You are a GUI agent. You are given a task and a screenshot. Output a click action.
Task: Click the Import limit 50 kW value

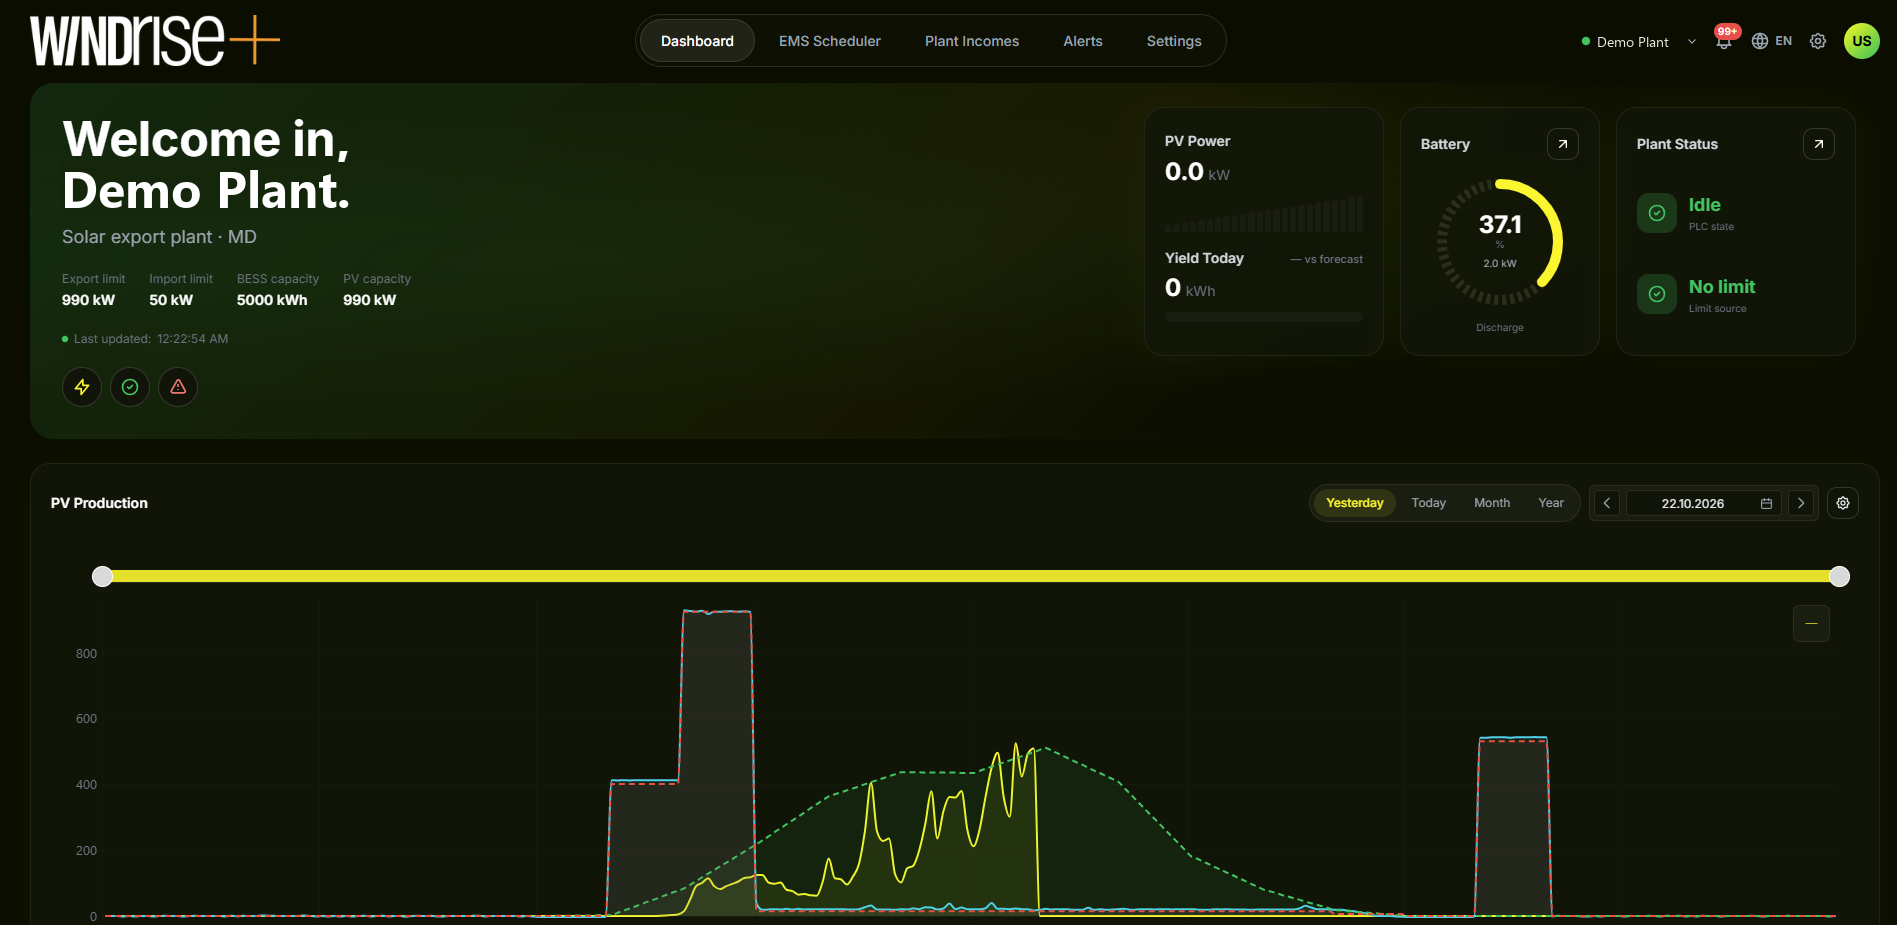pos(171,300)
